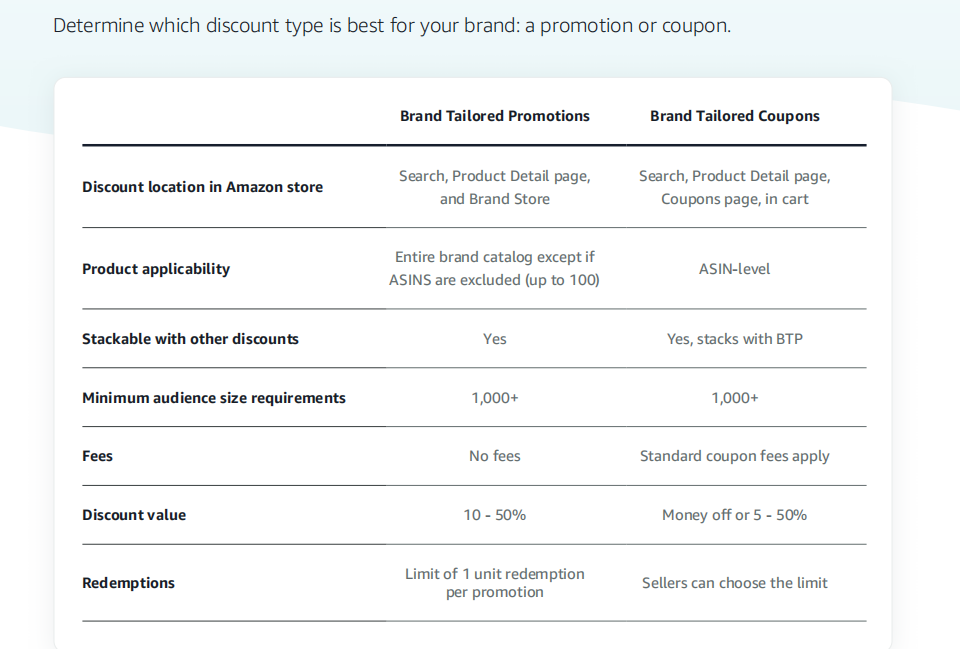Image resolution: width=960 pixels, height=649 pixels.
Task: Click 'Standard coupon fees apply' text
Action: 735,456
